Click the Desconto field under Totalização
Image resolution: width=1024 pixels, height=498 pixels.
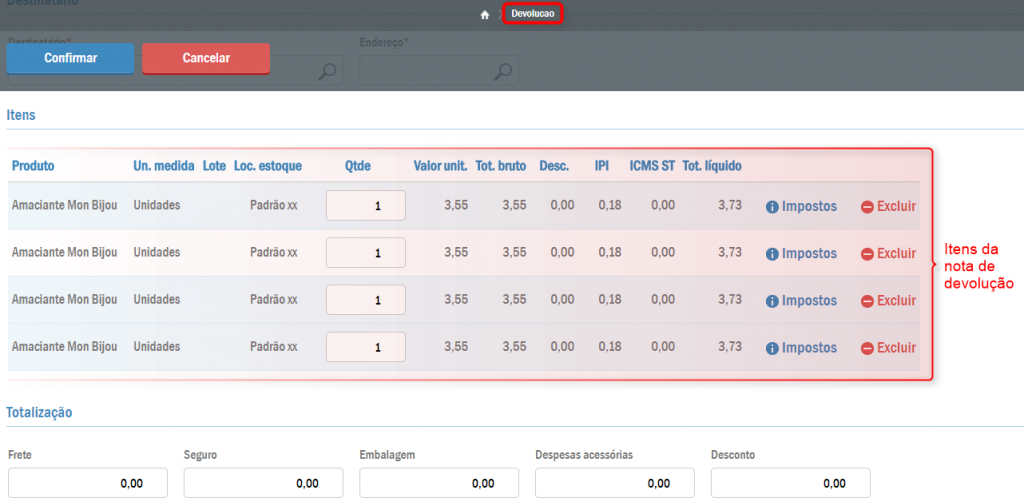(790, 483)
